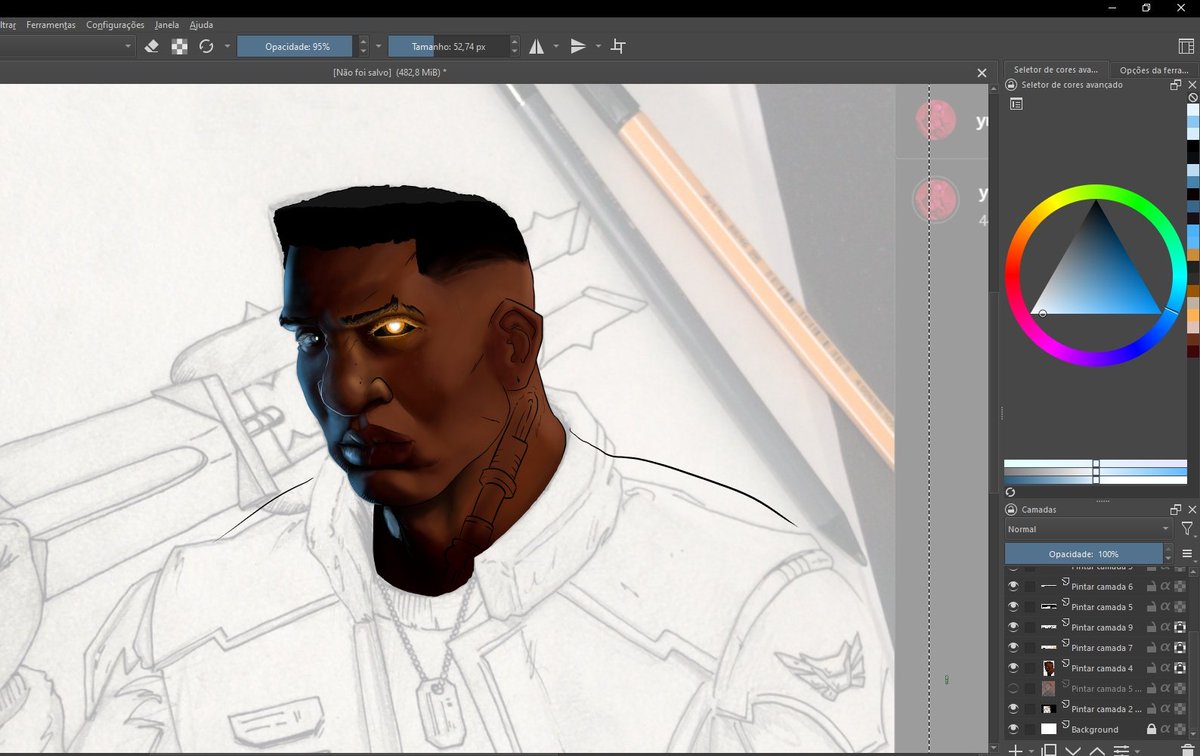Viewport: 1200px width, 756px height.
Task: Toggle the horizontal mirror tool icon
Action: tap(537, 46)
